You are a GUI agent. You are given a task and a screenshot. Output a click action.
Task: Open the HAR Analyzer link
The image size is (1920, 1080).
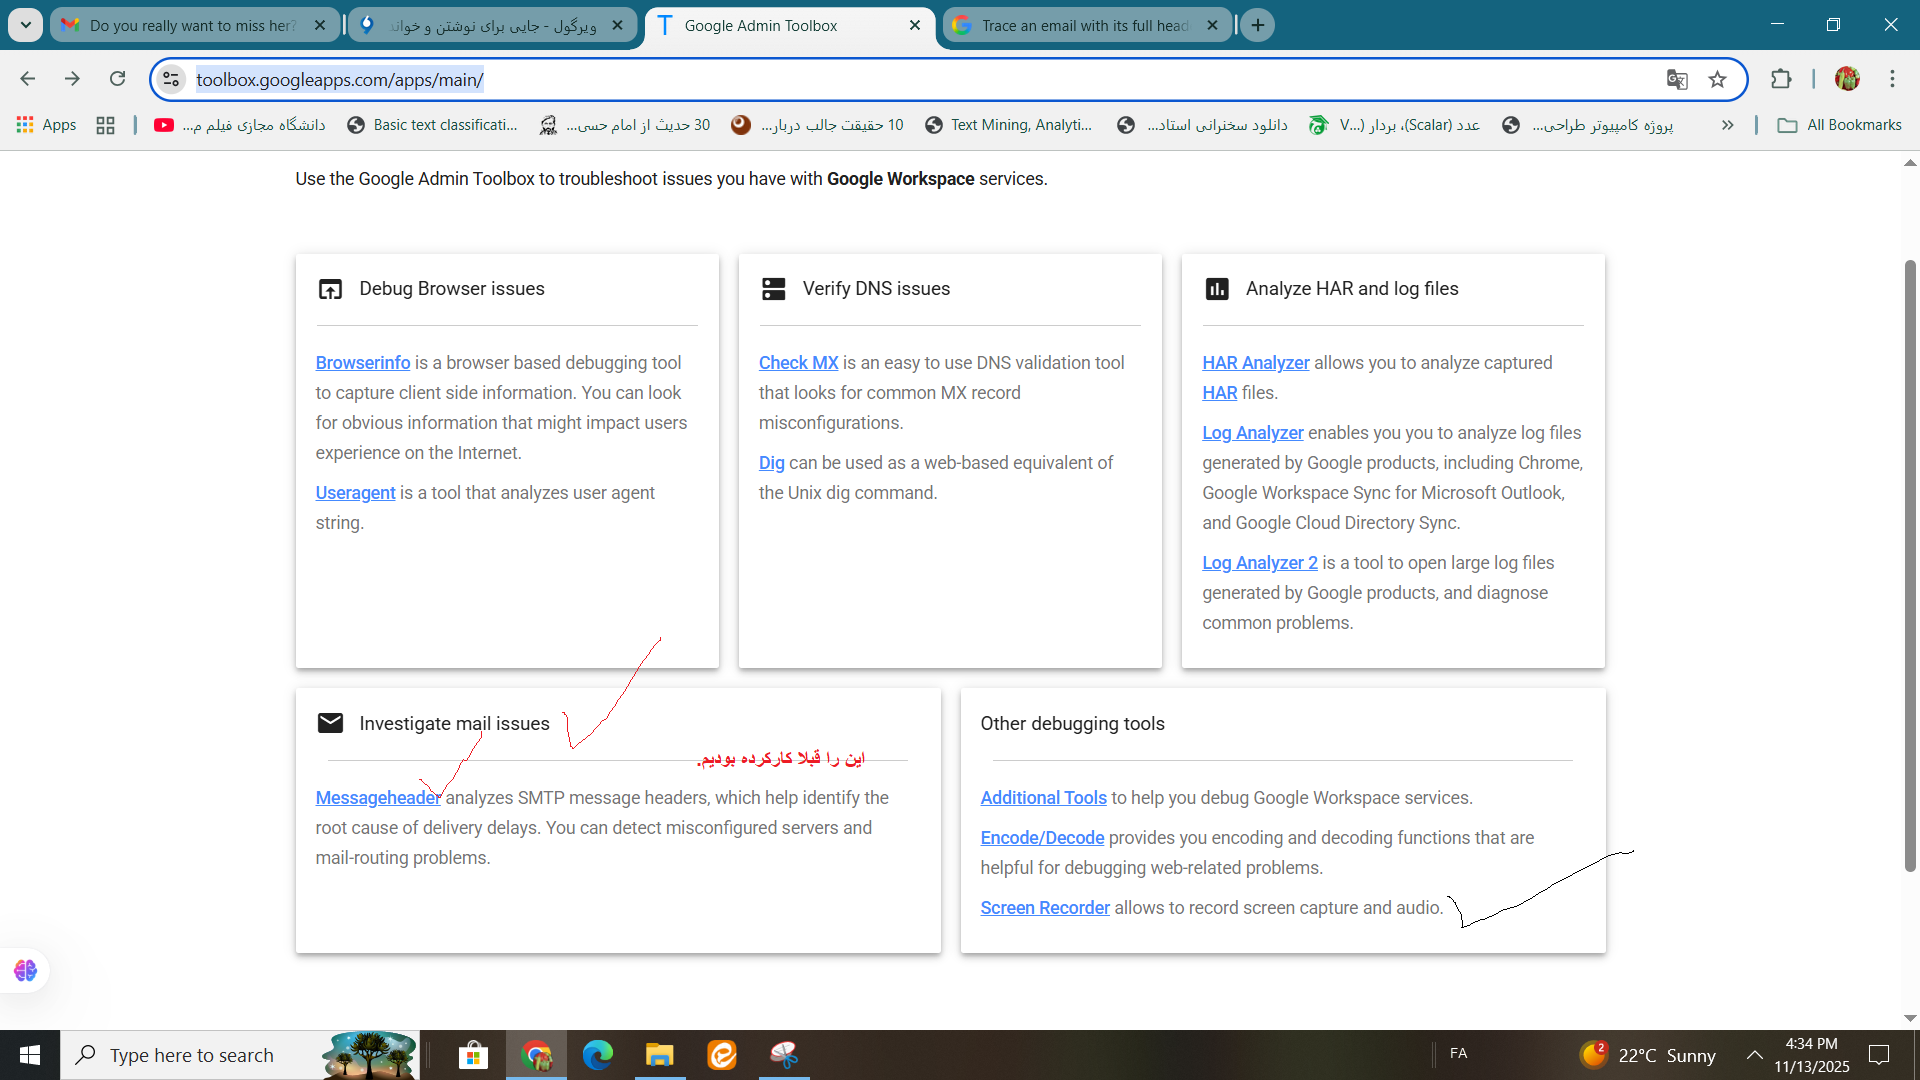[x=1255, y=363]
